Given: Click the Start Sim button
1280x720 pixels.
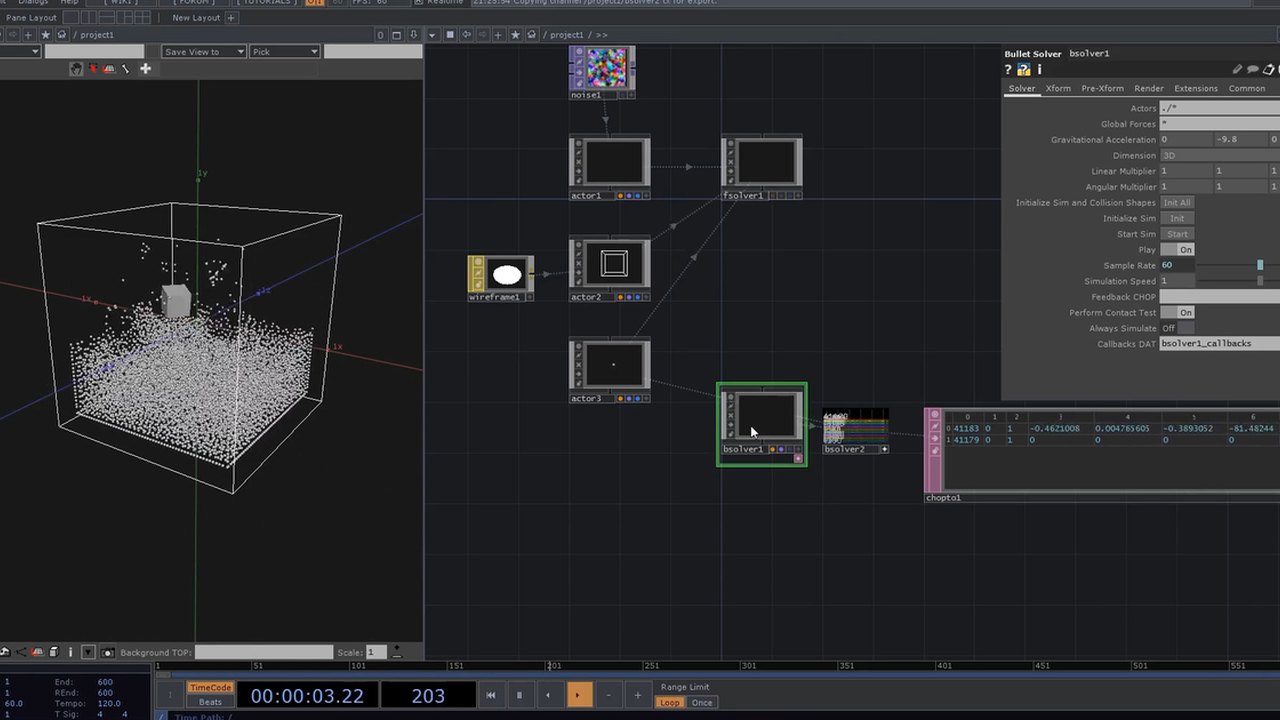Looking at the screenshot, I should tap(1177, 234).
